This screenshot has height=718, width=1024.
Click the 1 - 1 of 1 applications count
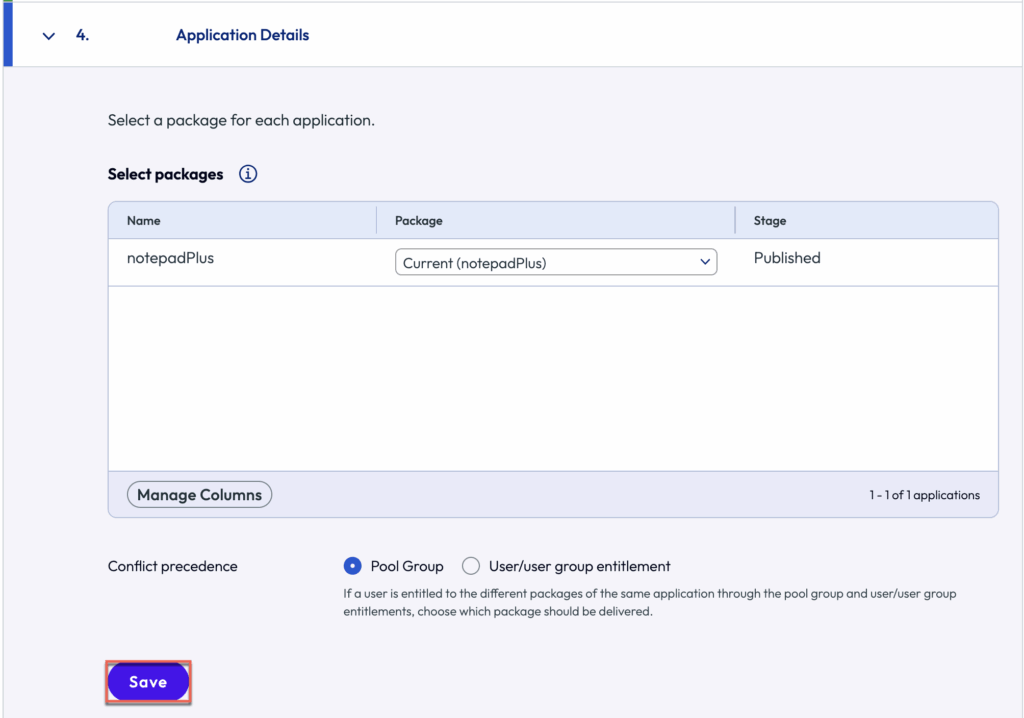(x=924, y=495)
